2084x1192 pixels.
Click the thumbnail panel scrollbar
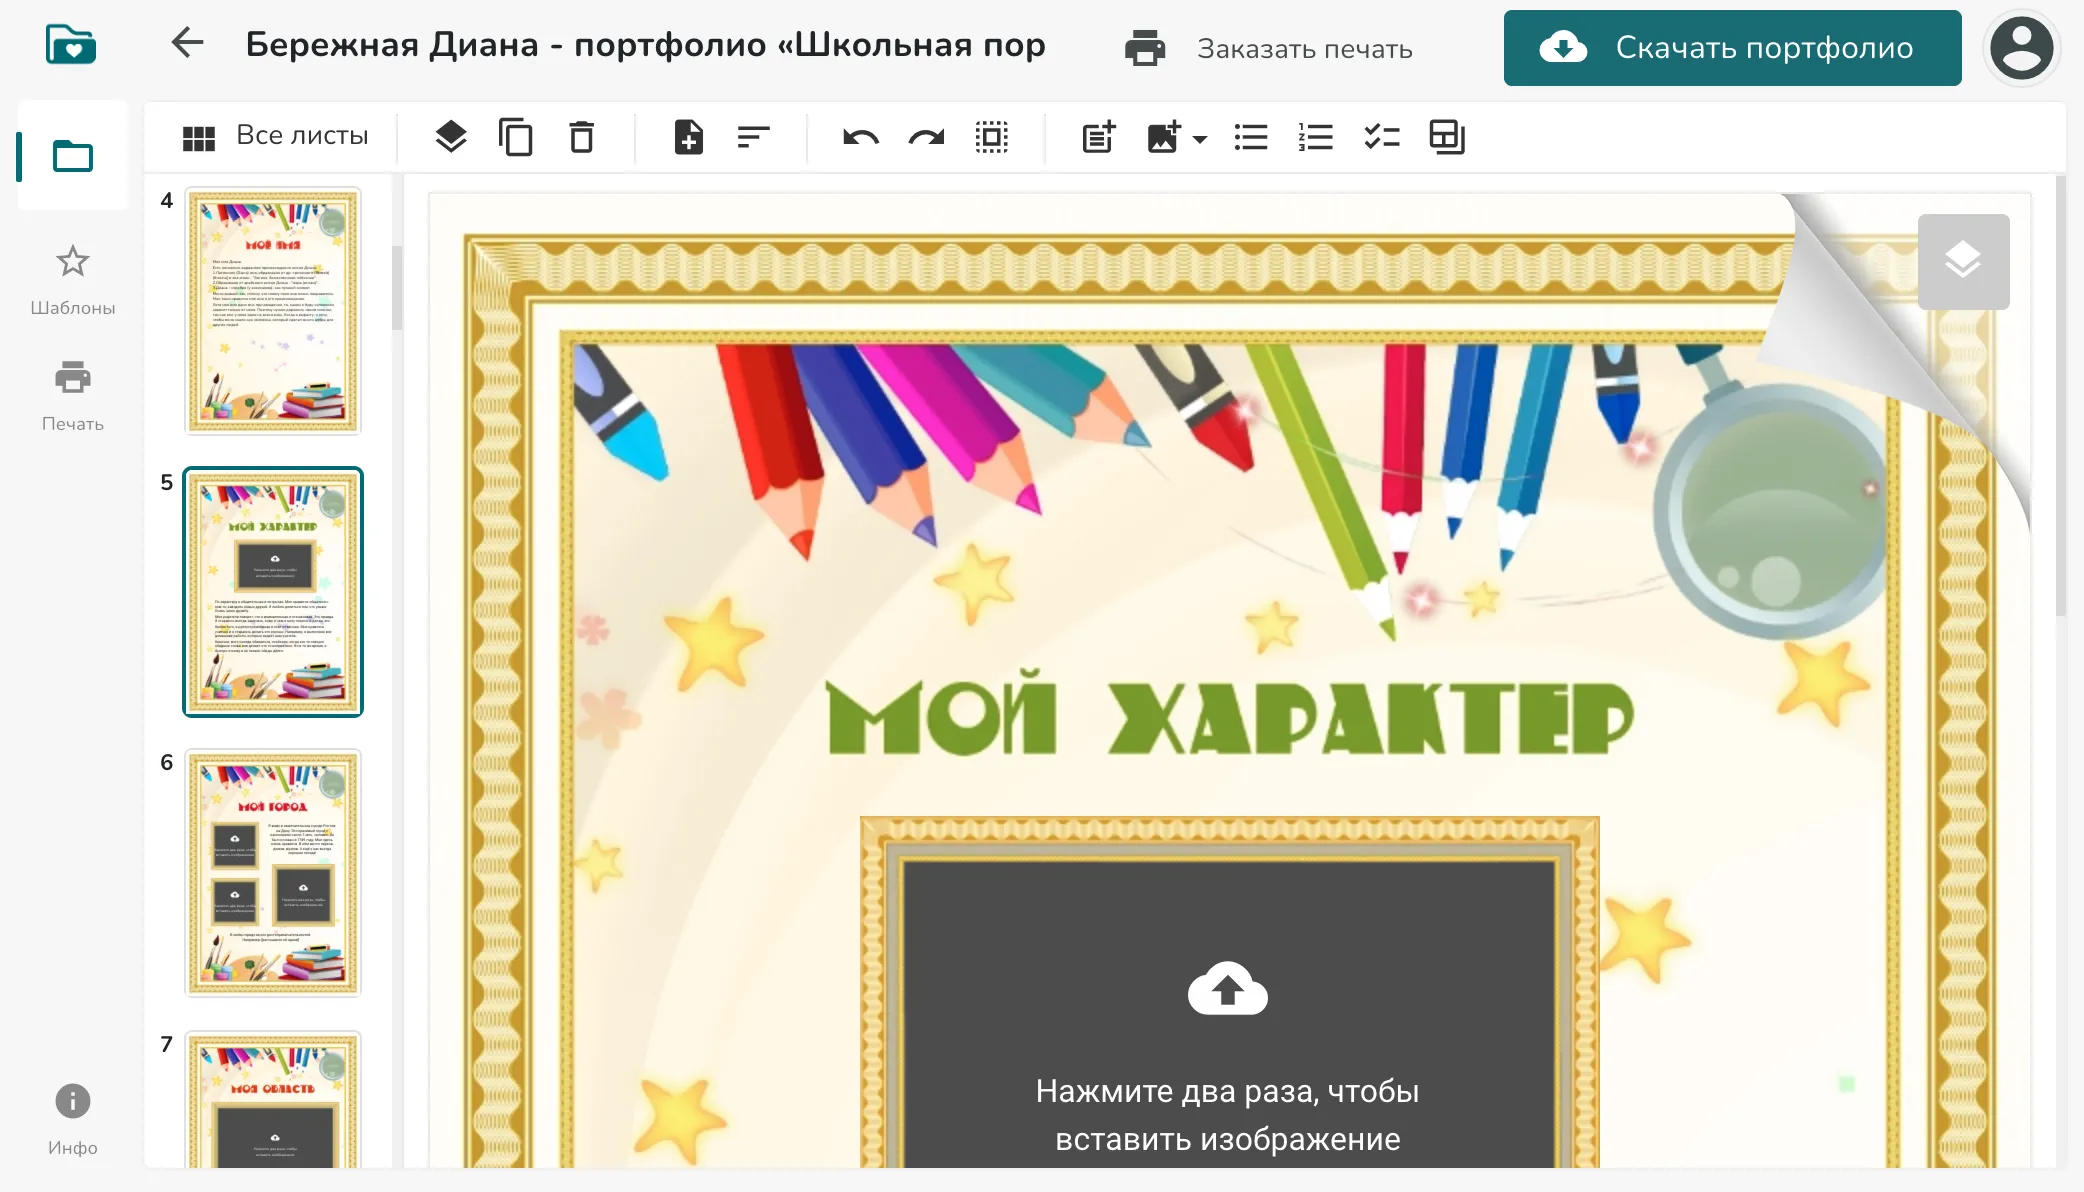(397, 288)
